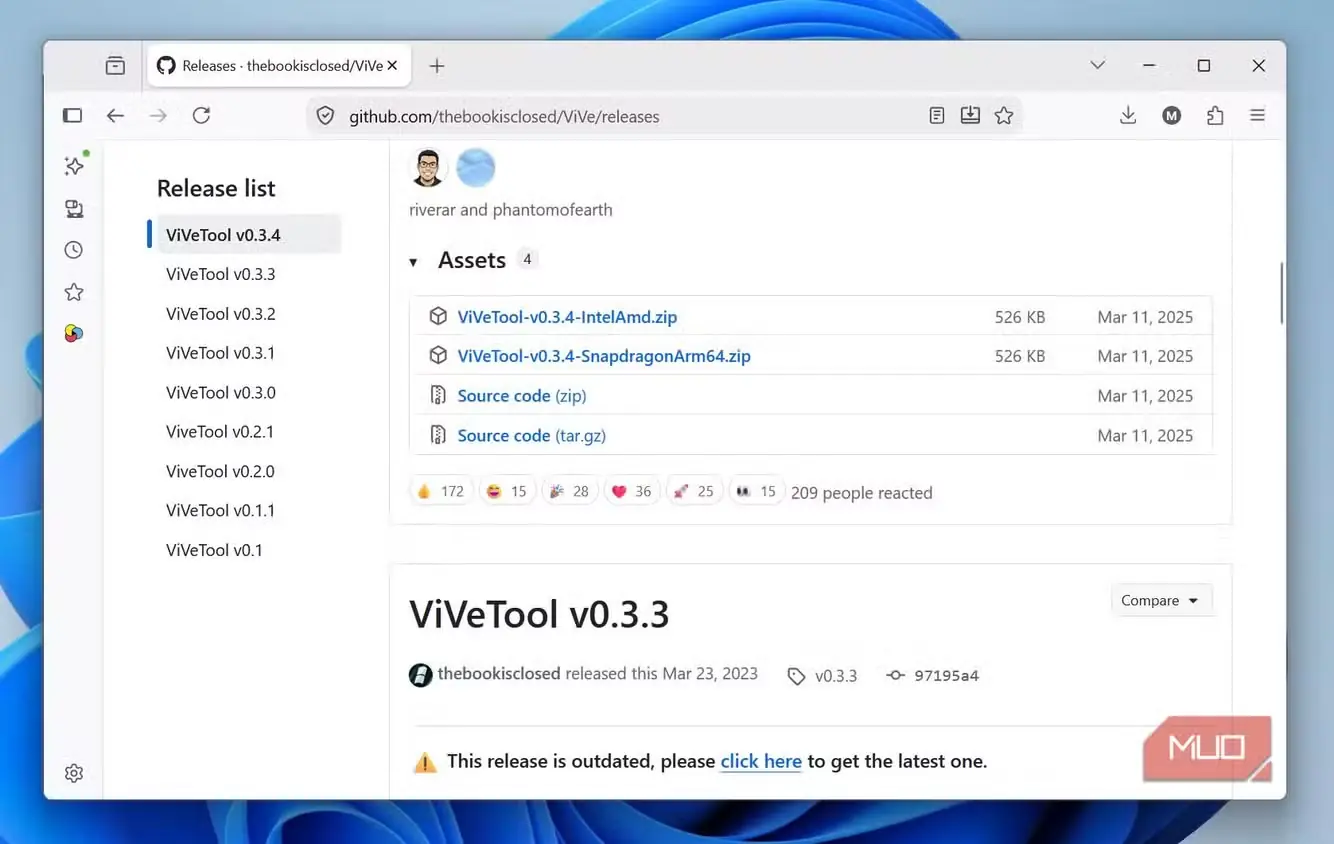Open the AI sparkle sidebar icon
The width and height of the screenshot is (1334, 844).
pos(74,165)
